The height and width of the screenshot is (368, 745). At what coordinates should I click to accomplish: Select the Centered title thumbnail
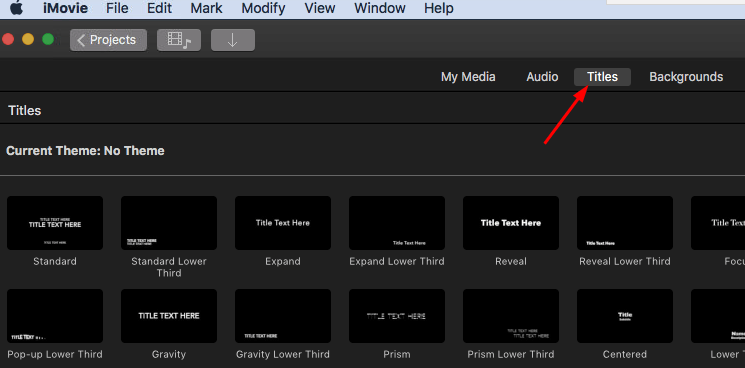click(625, 316)
